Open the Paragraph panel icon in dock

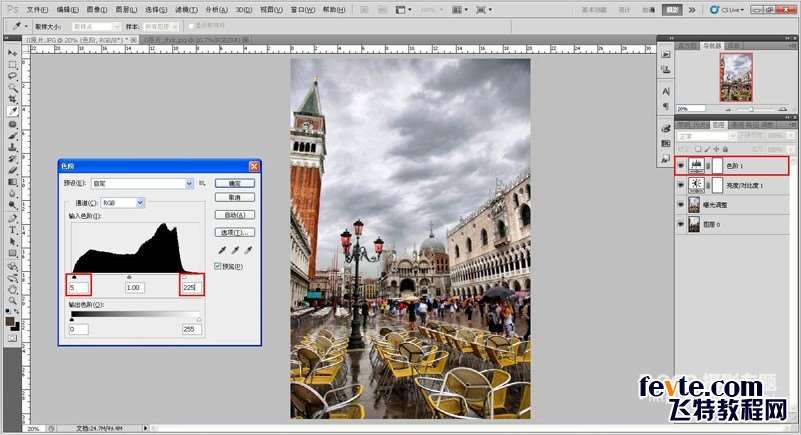666,106
